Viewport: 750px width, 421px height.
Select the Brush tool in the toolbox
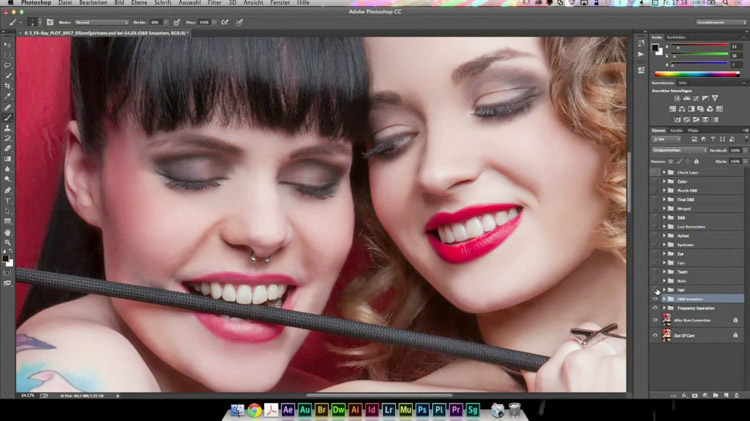pyautogui.click(x=7, y=118)
